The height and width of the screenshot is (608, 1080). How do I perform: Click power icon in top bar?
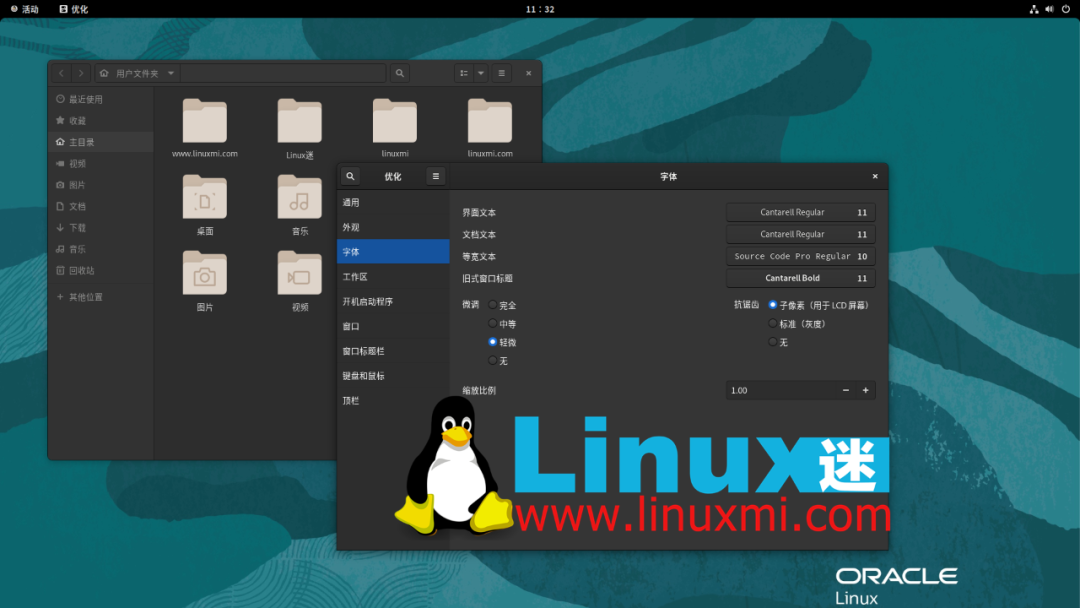[1066, 9]
